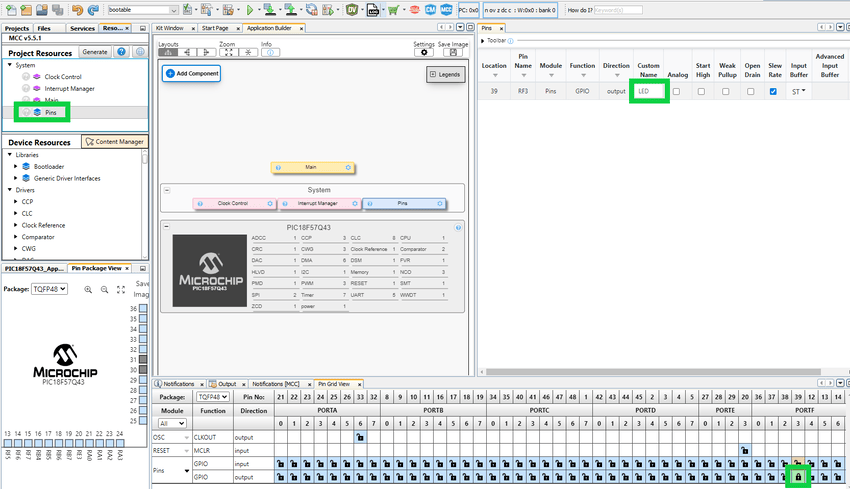
Task: Uncheck Slew Rate checkbox for RF3
Action: pyautogui.click(x=773, y=92)
